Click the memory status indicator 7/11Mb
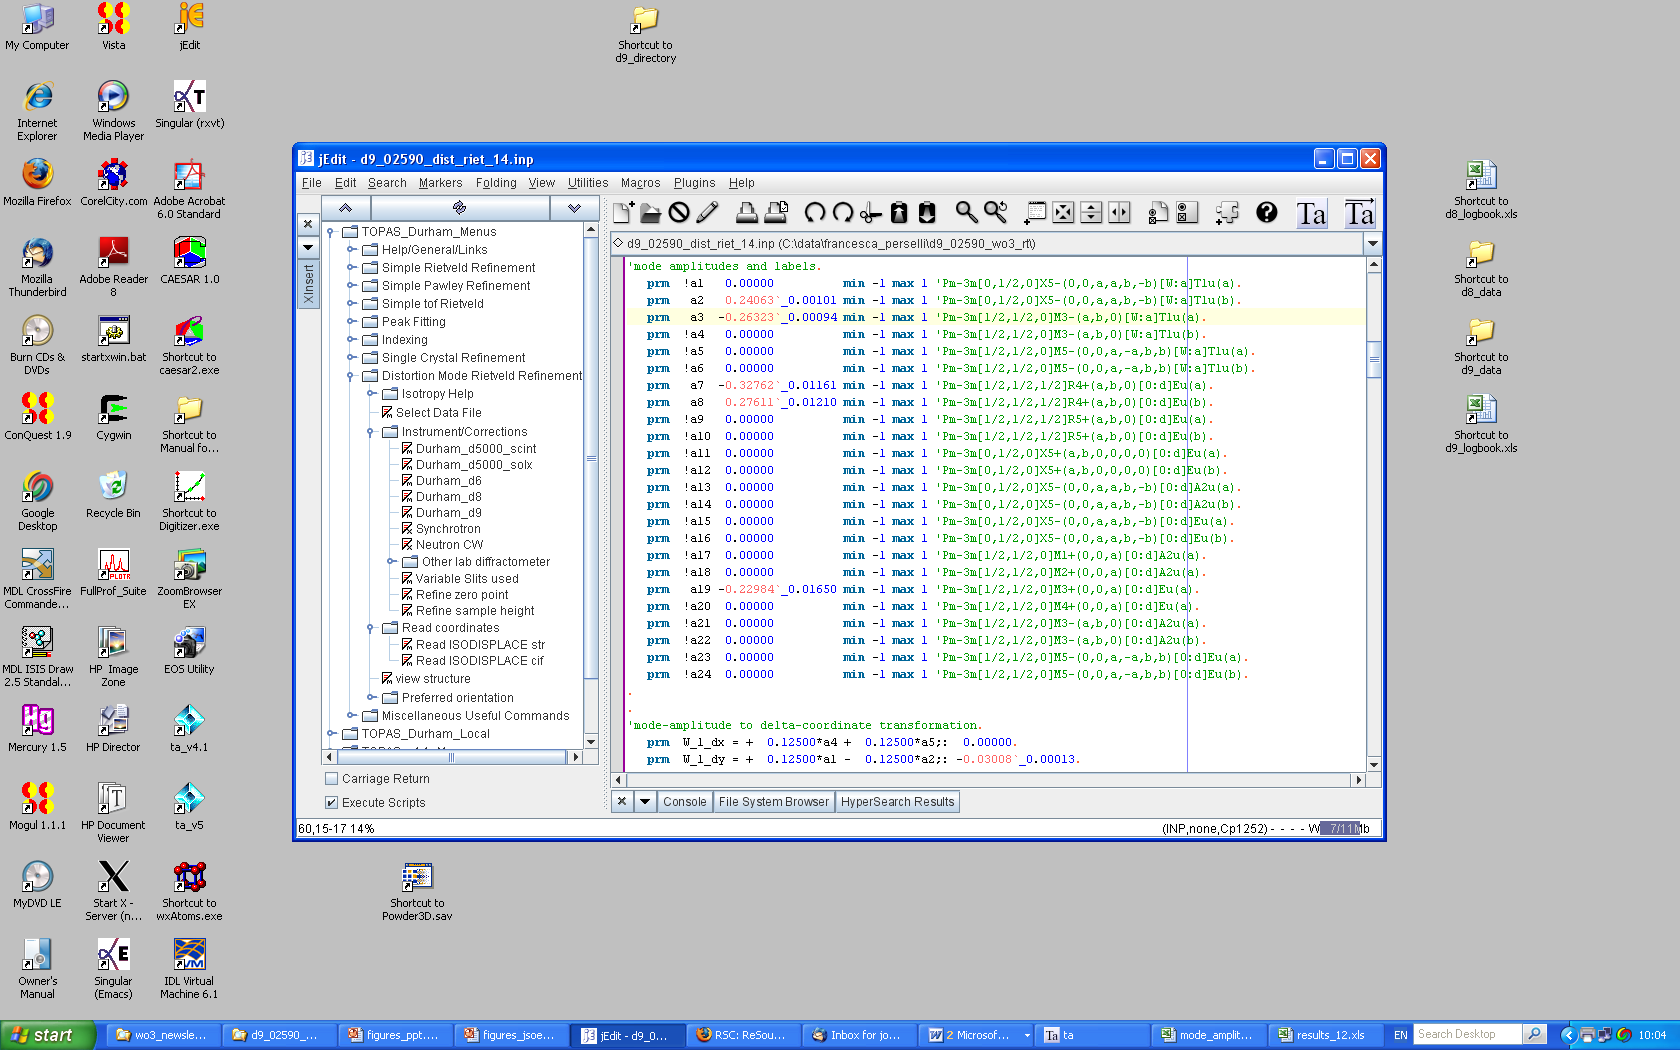The width and height of the screenshot is (1680, 1050). [x=1345, y=828]
